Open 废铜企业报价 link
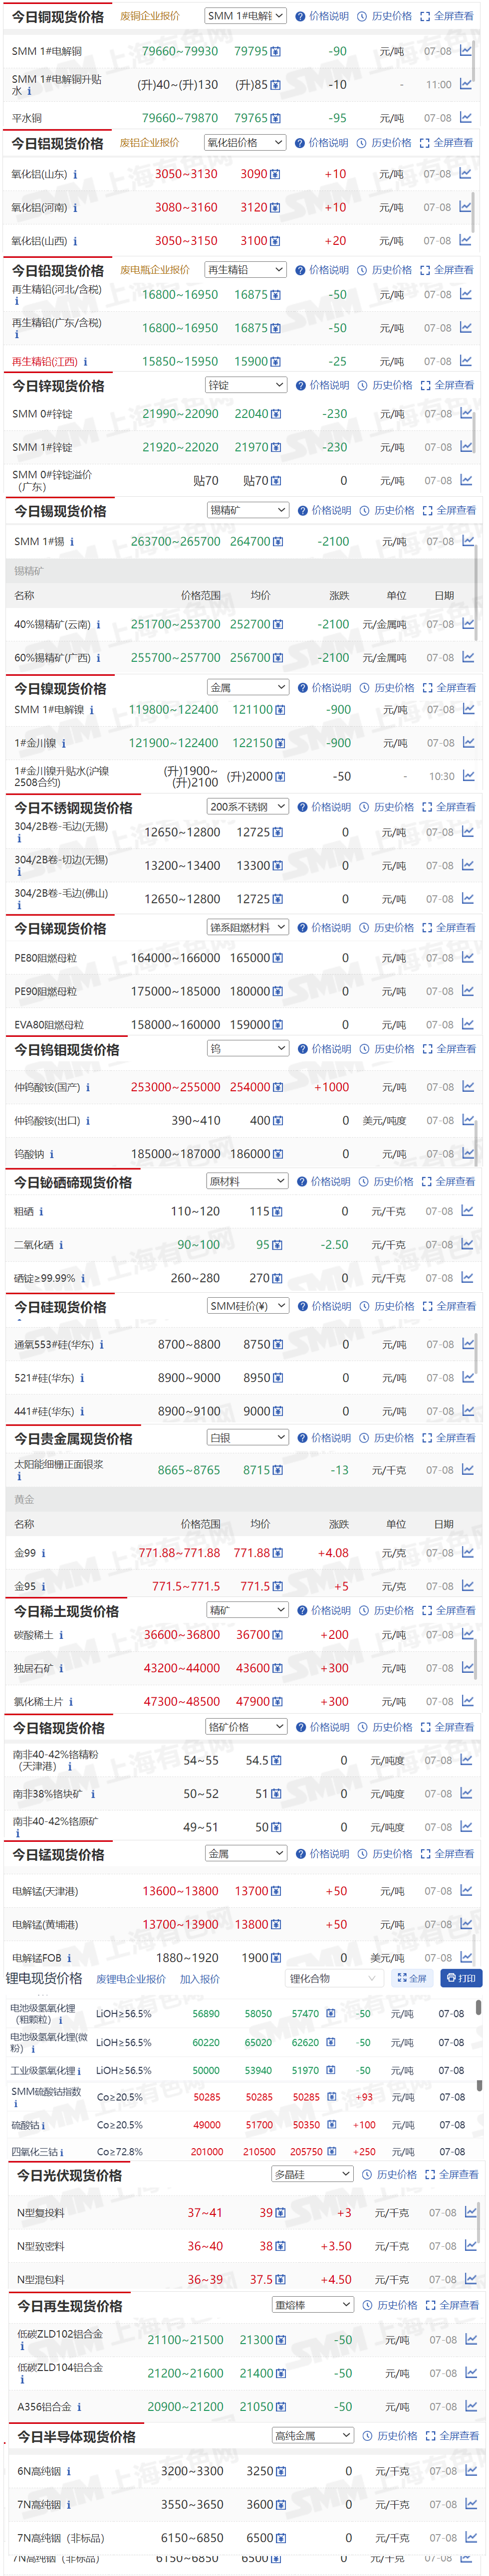Image resolution: width=489 pixels, height=2576 pixels. [x=150, y=16]
